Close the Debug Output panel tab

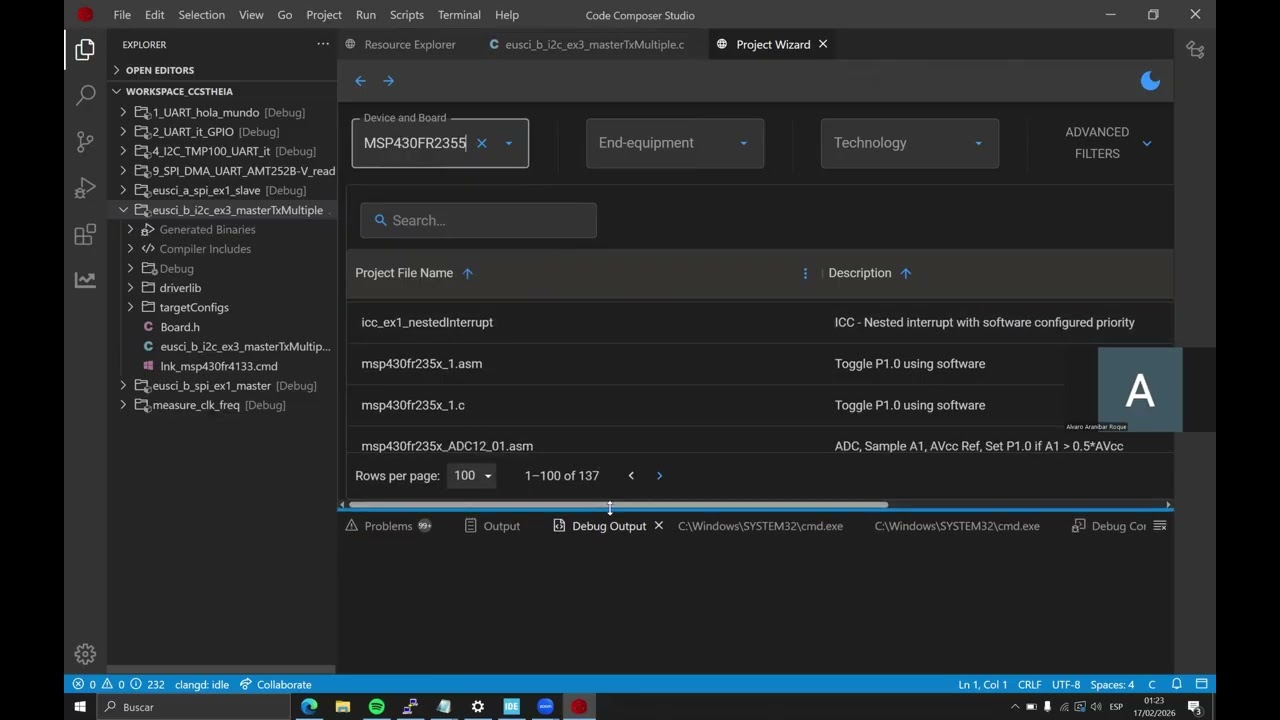coord(658,526)
